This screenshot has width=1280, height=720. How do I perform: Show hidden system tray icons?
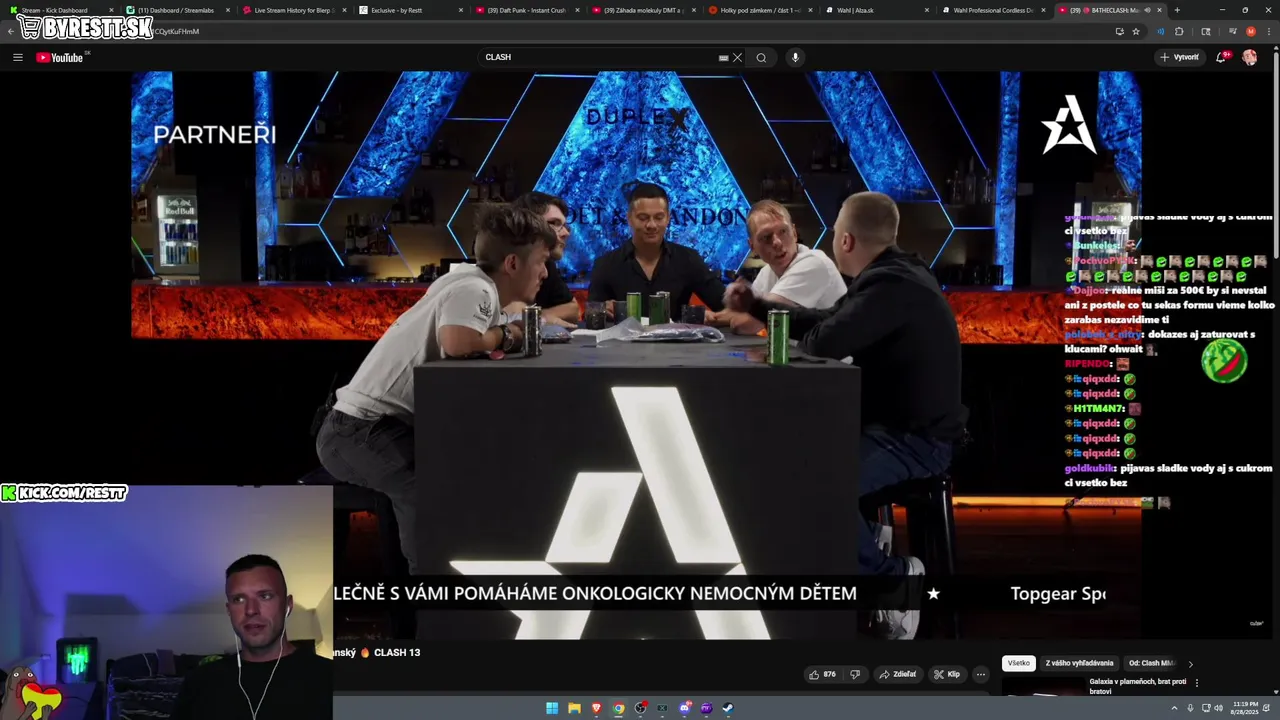[x=1175, y=708]
